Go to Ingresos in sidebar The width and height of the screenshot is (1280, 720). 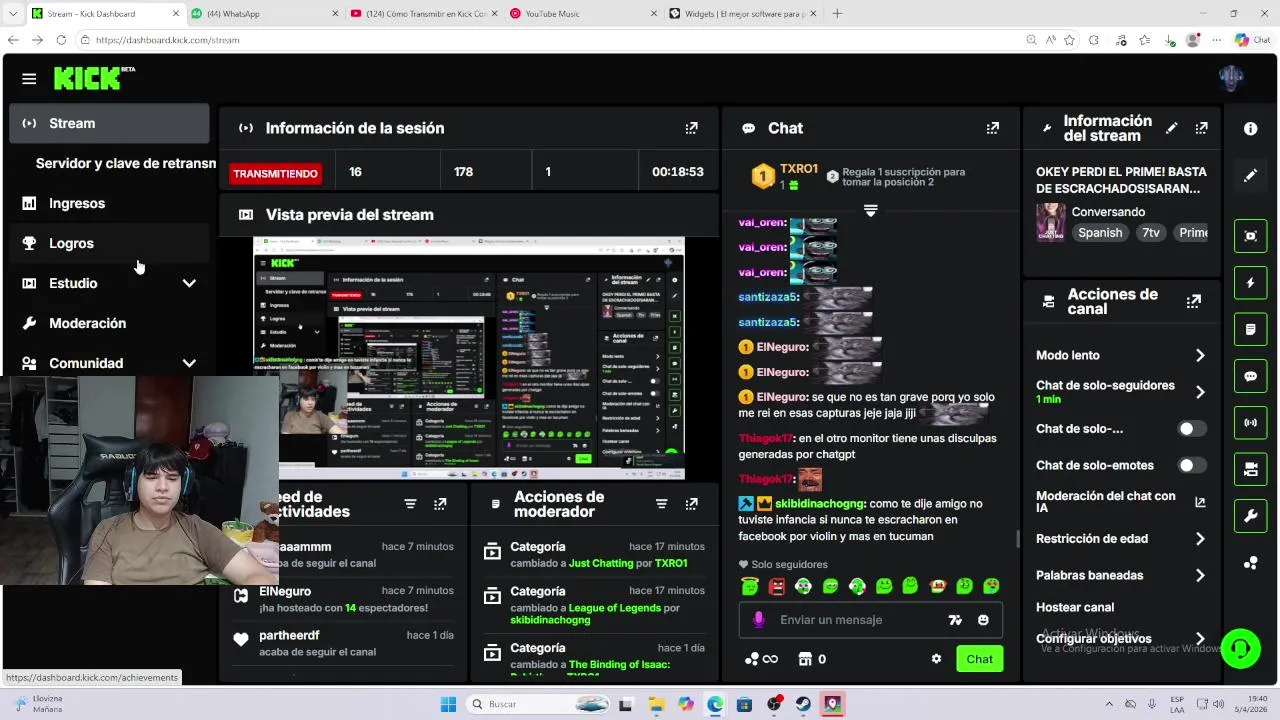[x=110, y=203]
